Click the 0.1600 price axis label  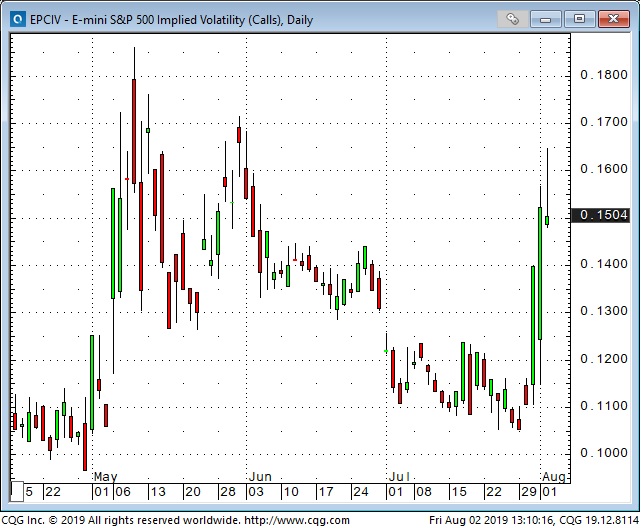click(x=604, y=169)
